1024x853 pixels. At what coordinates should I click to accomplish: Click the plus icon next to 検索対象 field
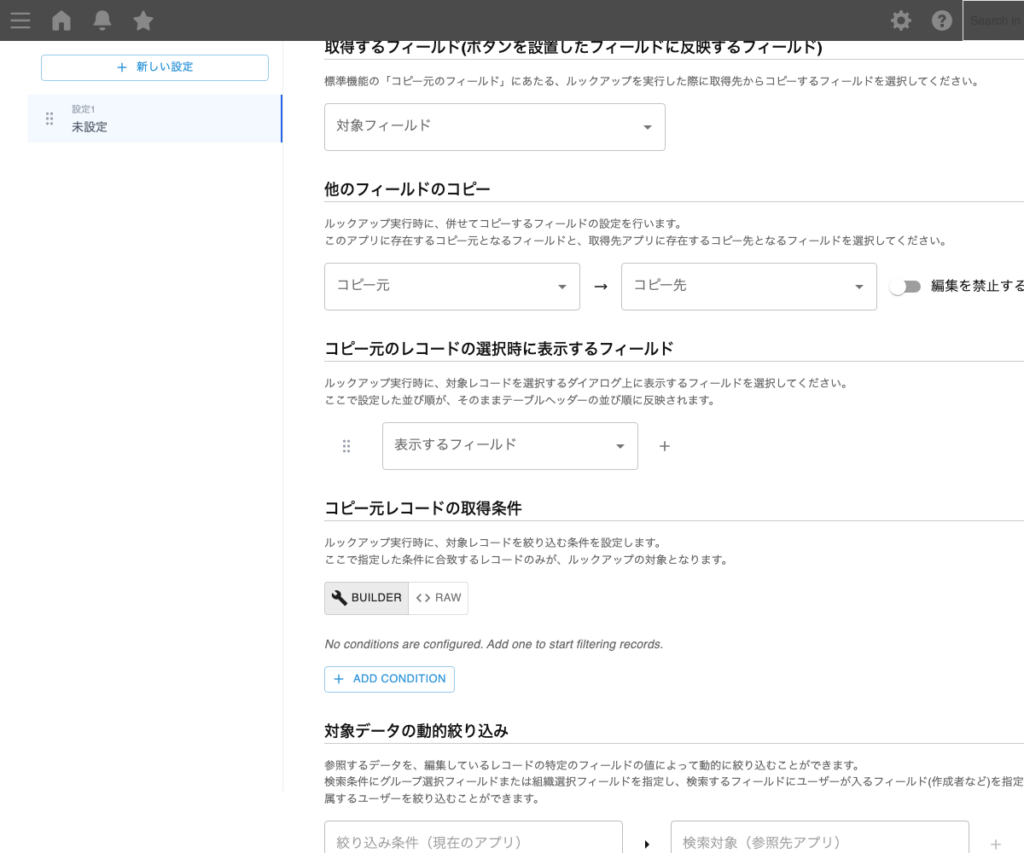(996, 843)
